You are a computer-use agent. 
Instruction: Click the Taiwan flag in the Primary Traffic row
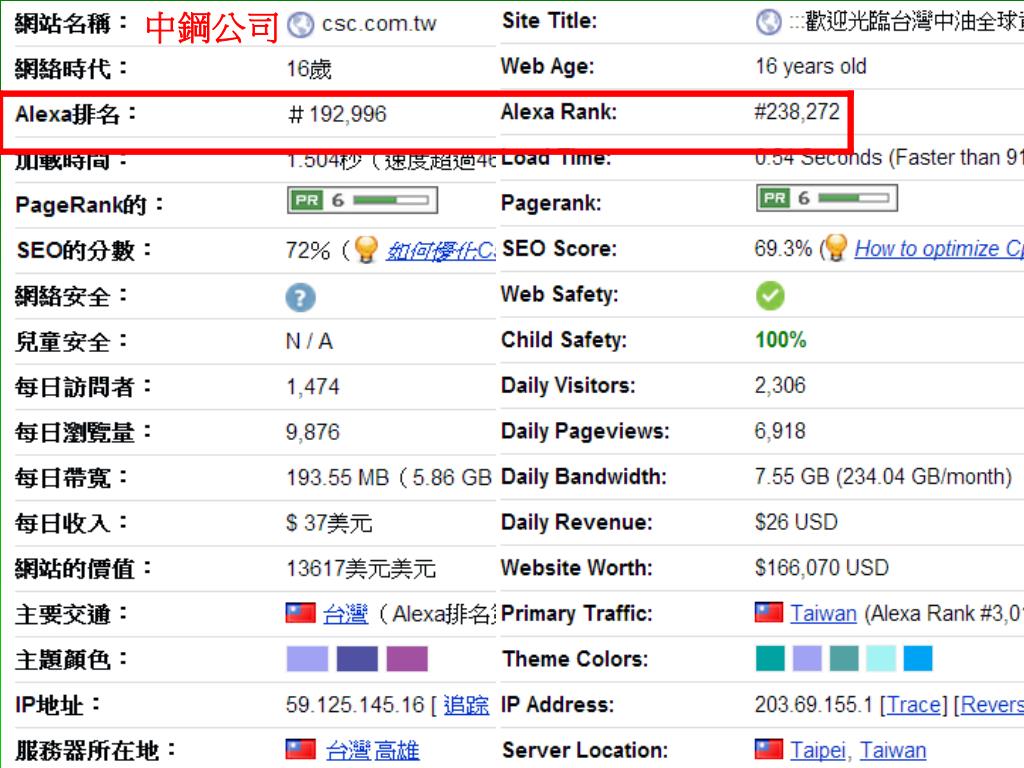[769, 612]
